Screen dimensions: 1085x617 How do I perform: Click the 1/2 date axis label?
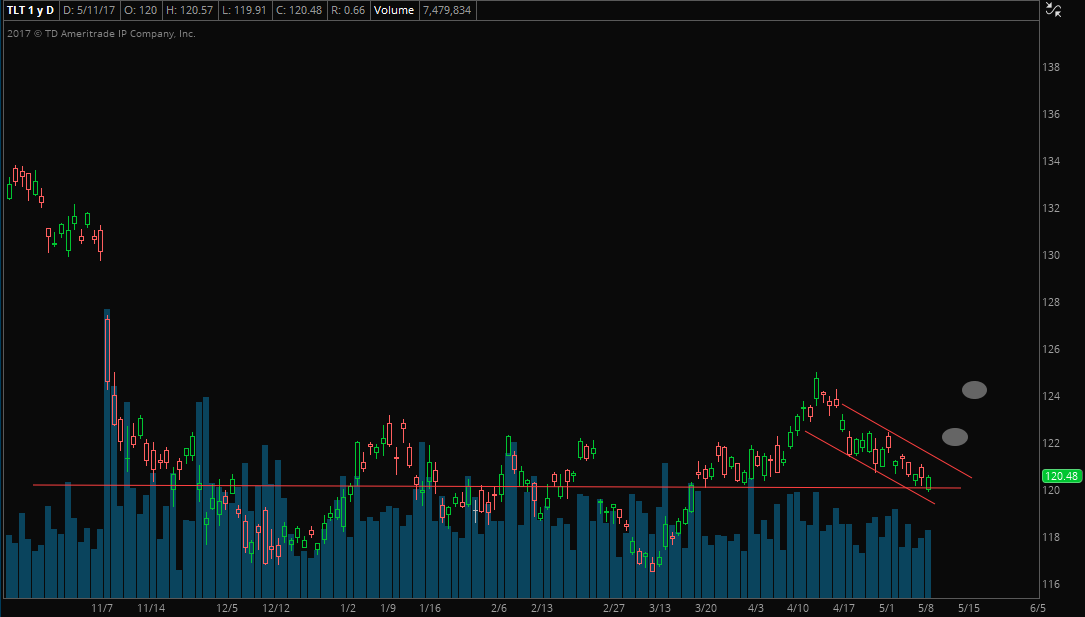[x=348, y=608]
